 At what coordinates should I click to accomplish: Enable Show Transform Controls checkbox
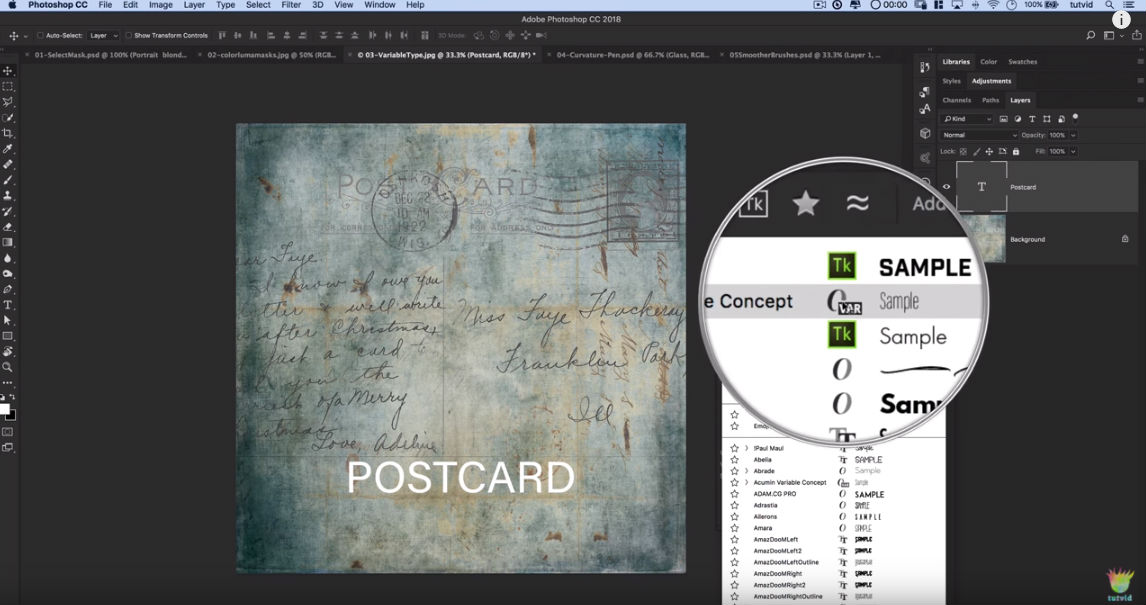point(129,35)
